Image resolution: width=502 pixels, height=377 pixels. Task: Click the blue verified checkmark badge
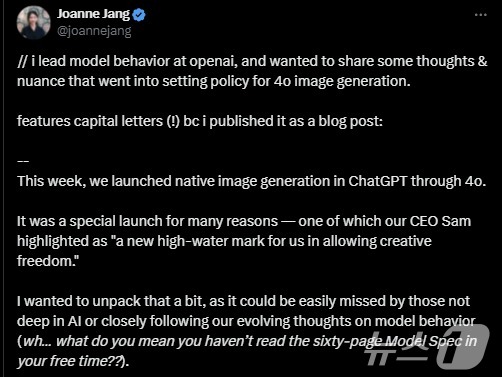click(139, 15)
